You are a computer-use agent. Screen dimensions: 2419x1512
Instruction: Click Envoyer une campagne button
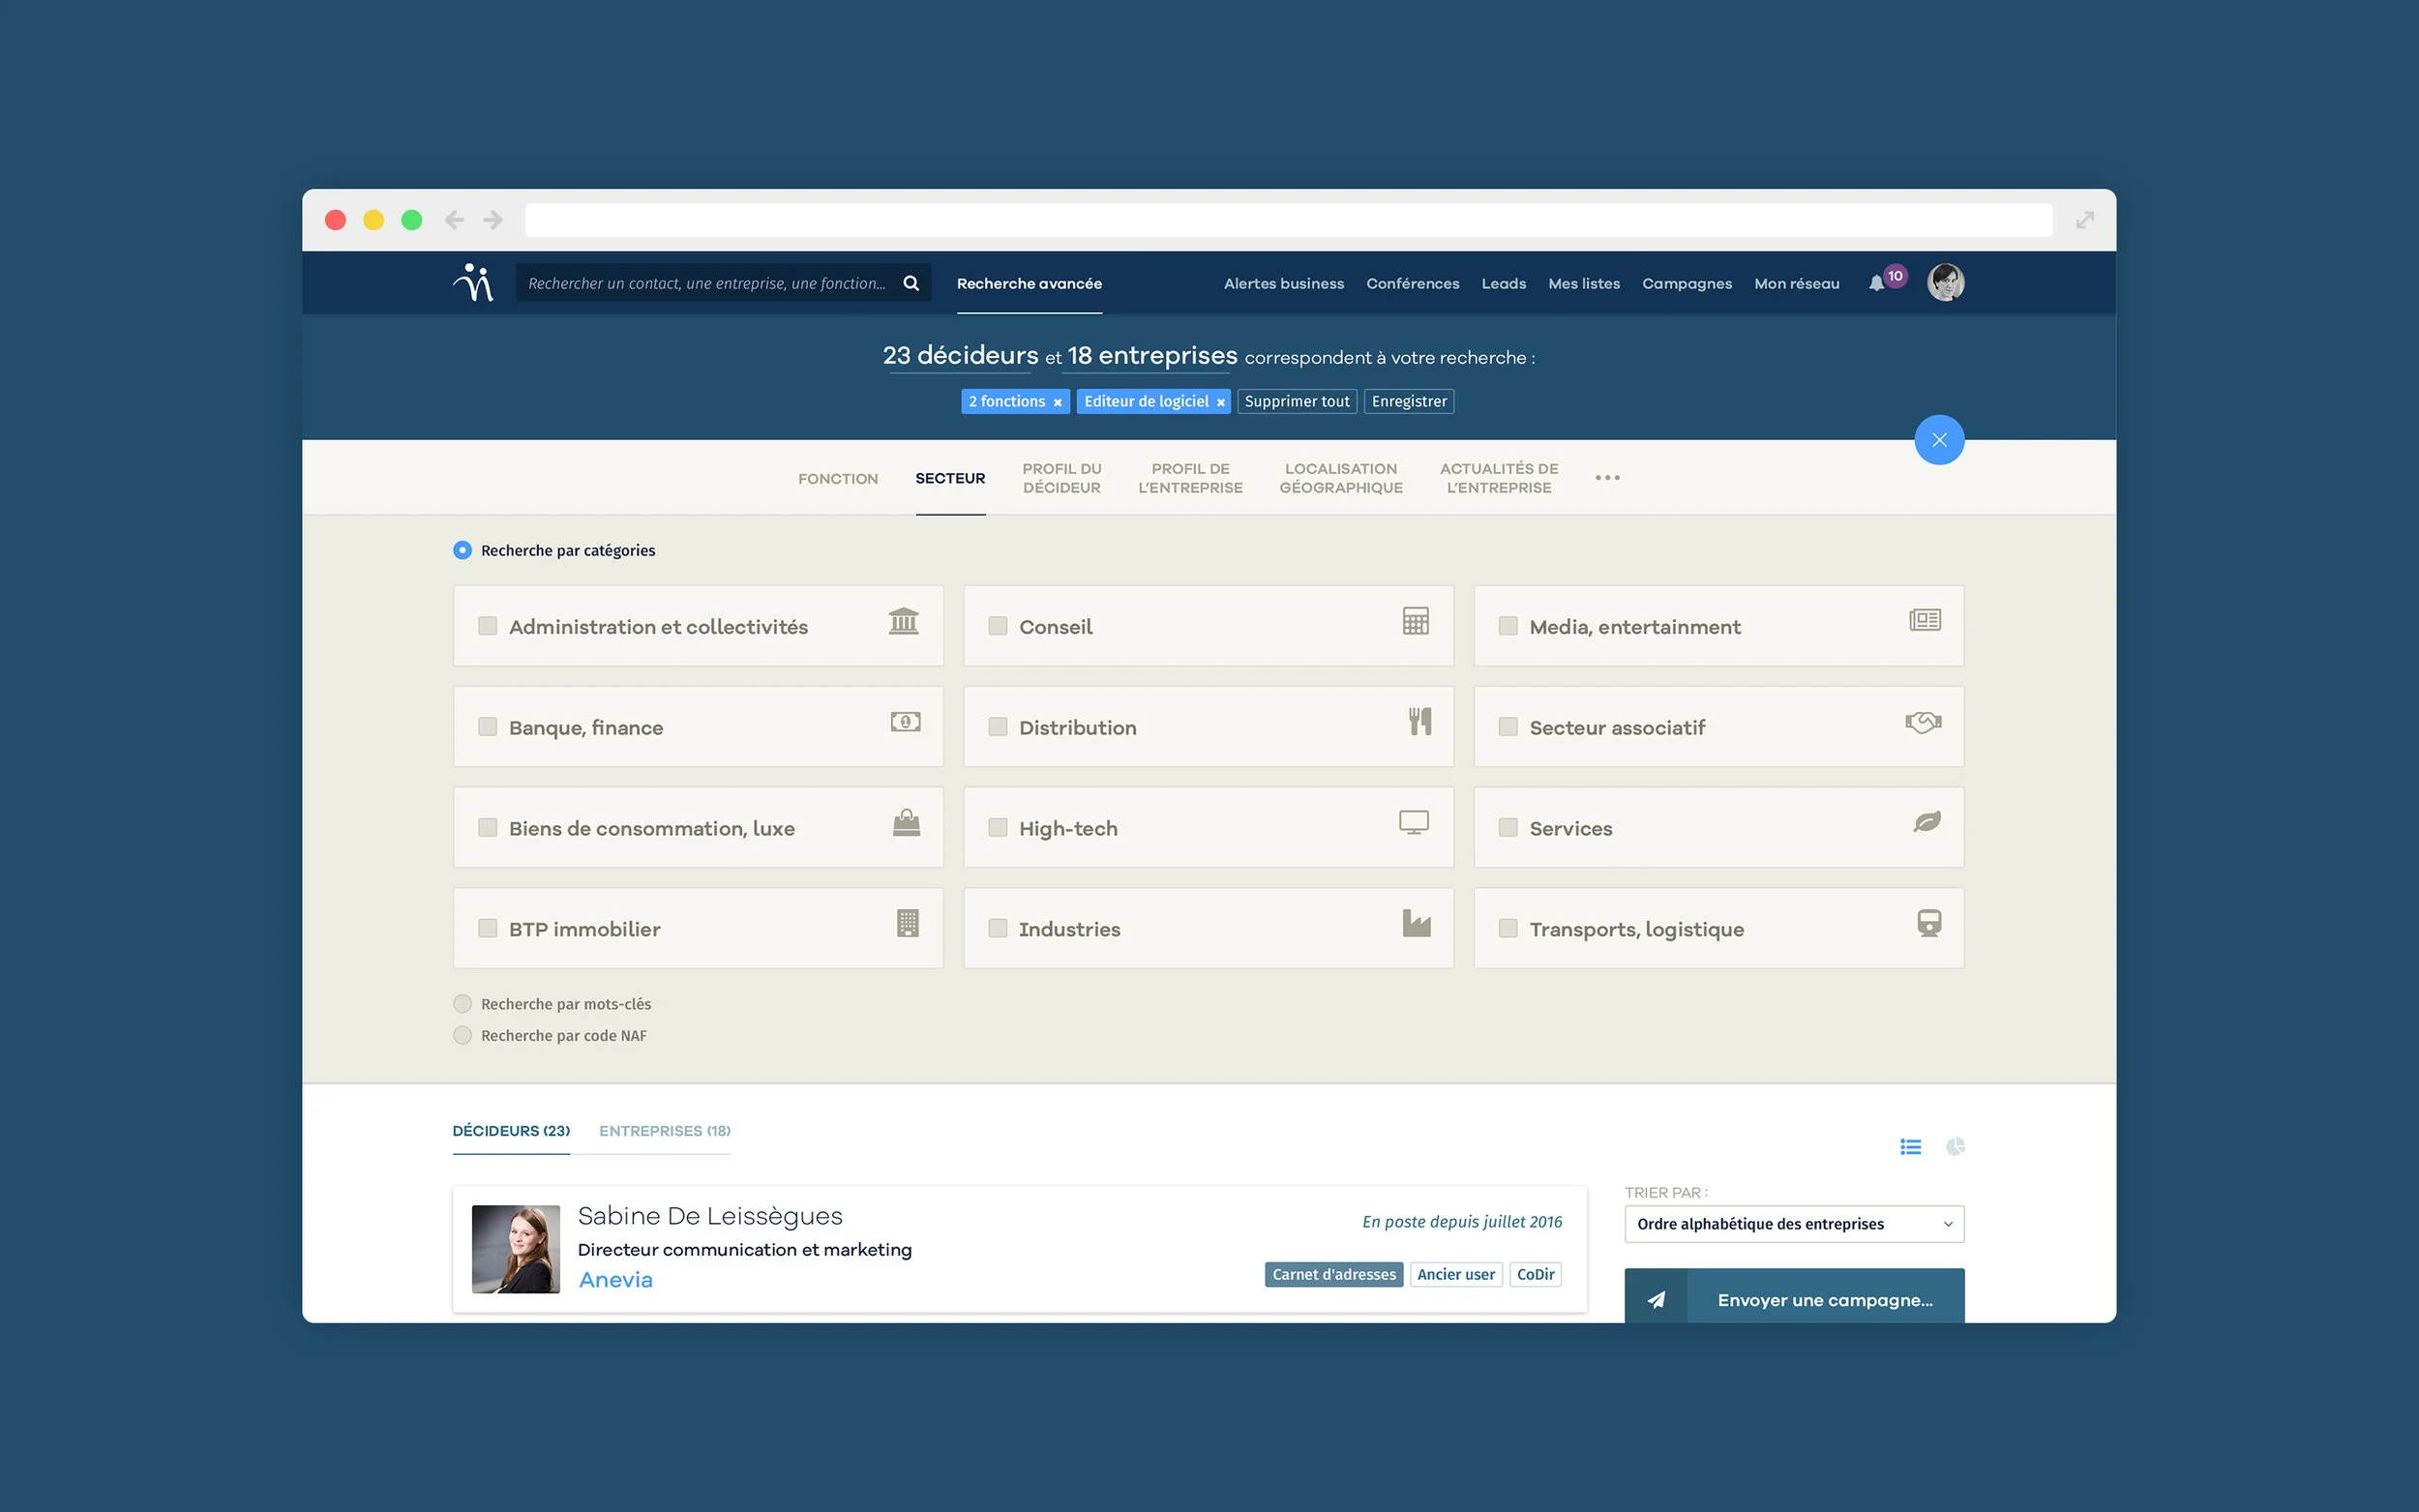(1794, 1298)
